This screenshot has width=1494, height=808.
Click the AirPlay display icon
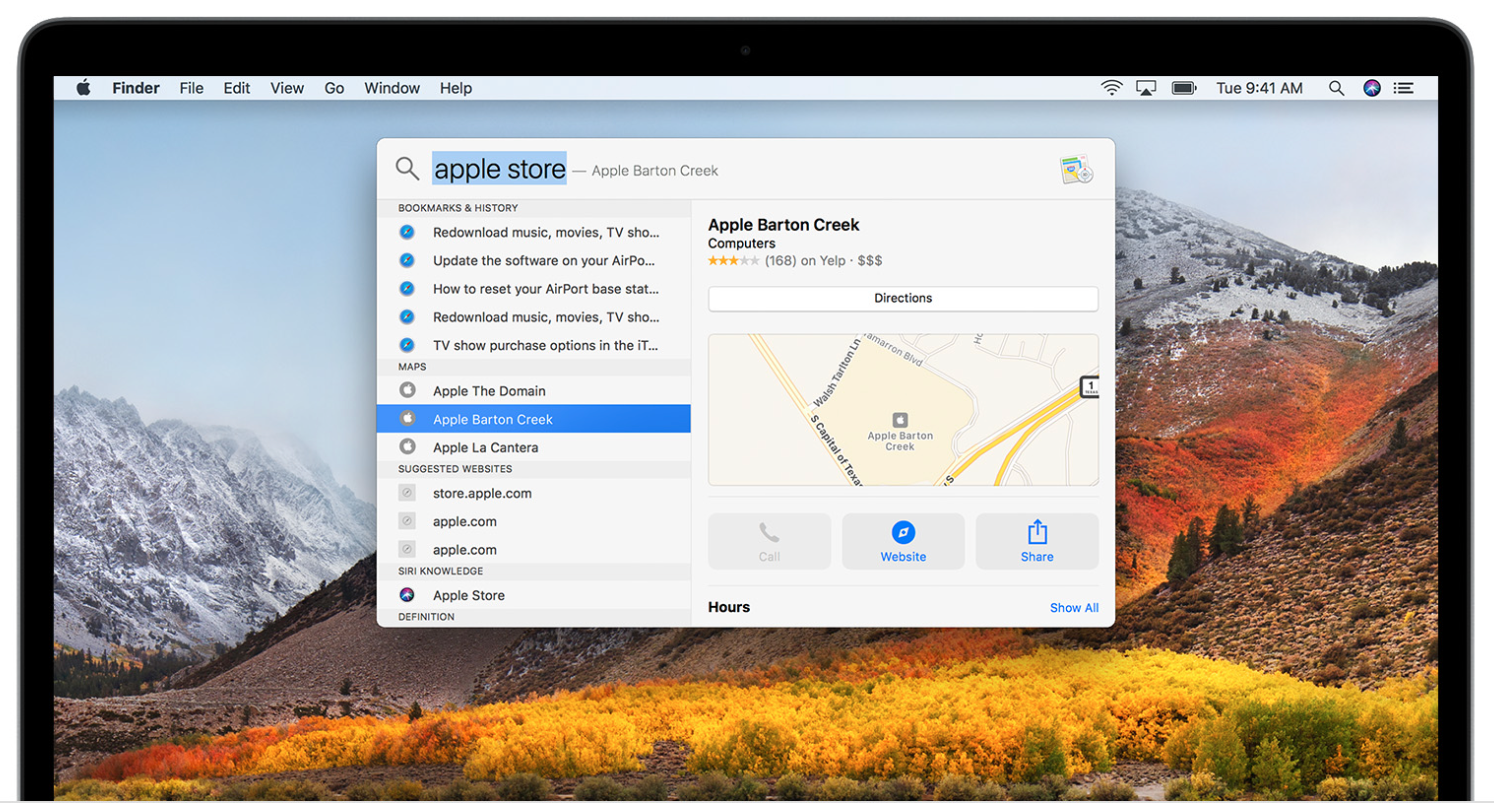[1147, 88]
